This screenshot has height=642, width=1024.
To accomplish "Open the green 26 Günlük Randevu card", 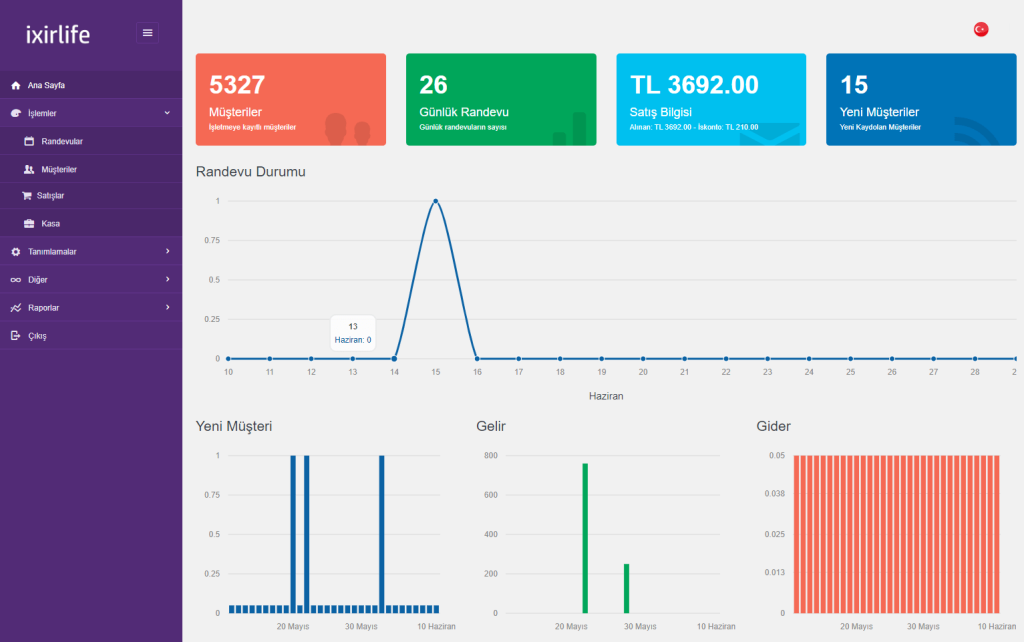I will [x=501, y=99].
